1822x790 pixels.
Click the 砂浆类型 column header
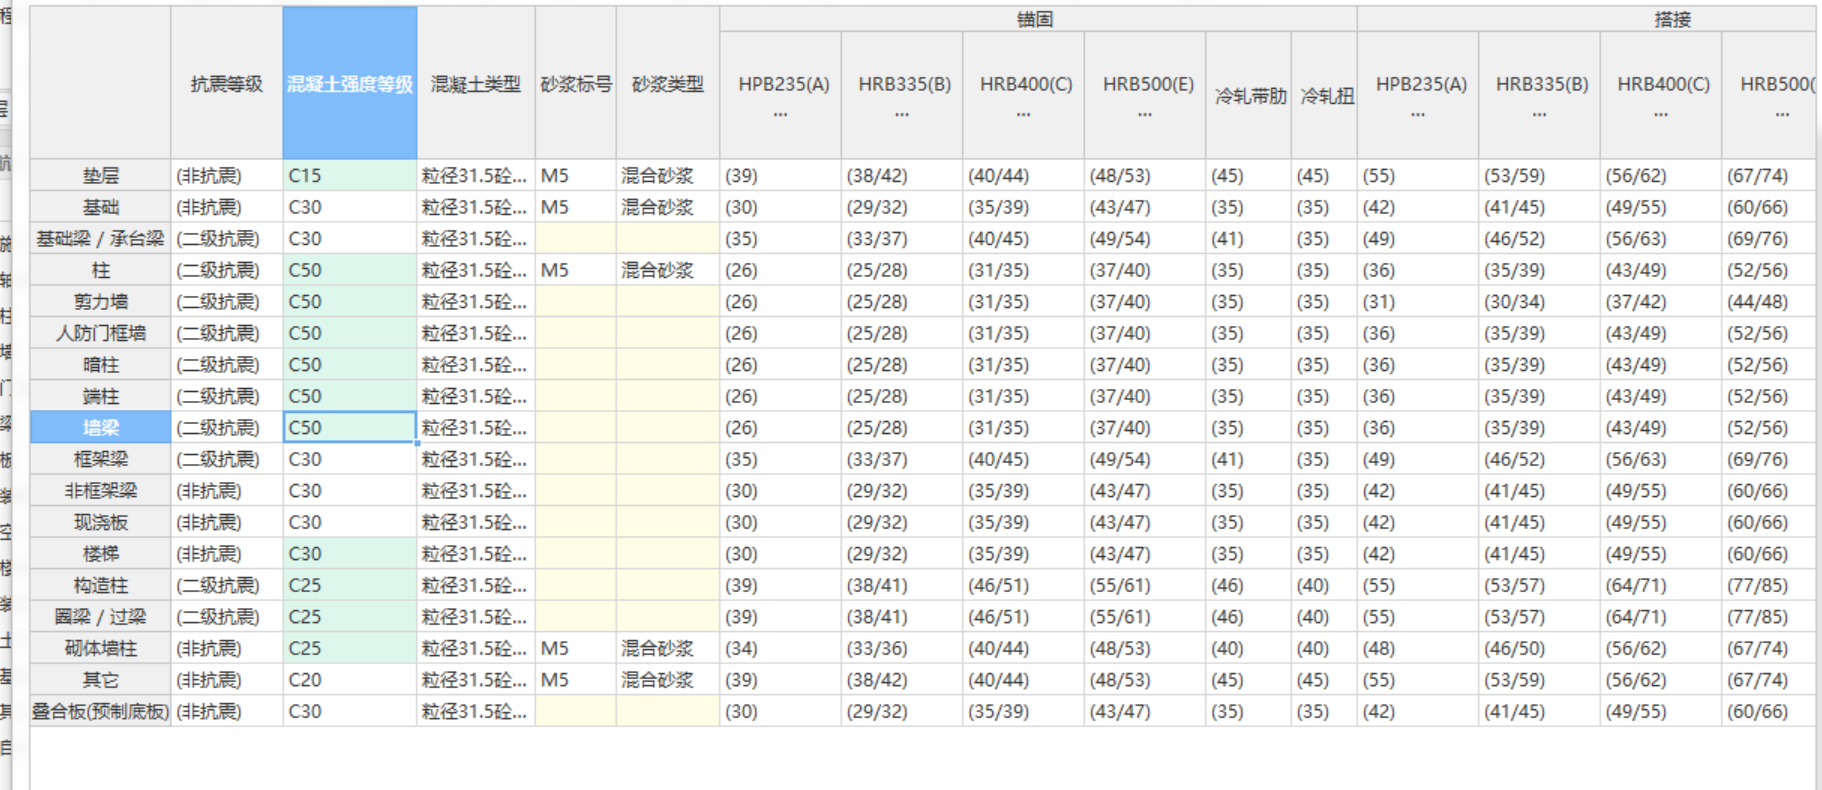(668, 83)
